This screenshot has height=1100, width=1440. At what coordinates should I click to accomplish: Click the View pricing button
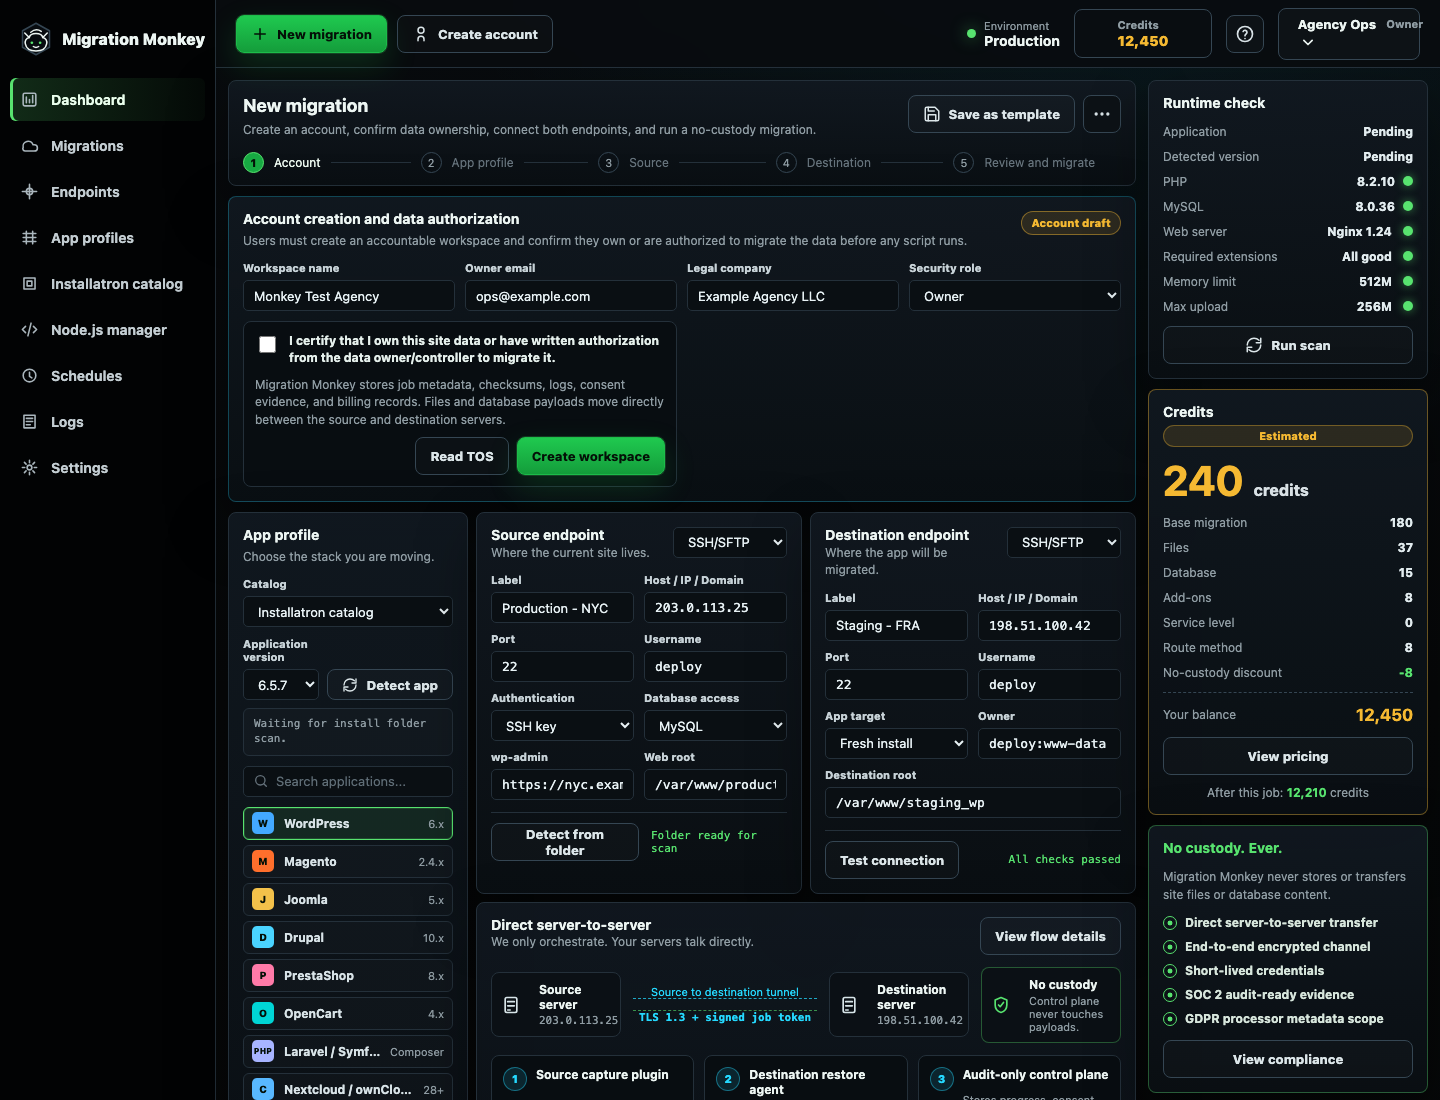coord(1288,756)
